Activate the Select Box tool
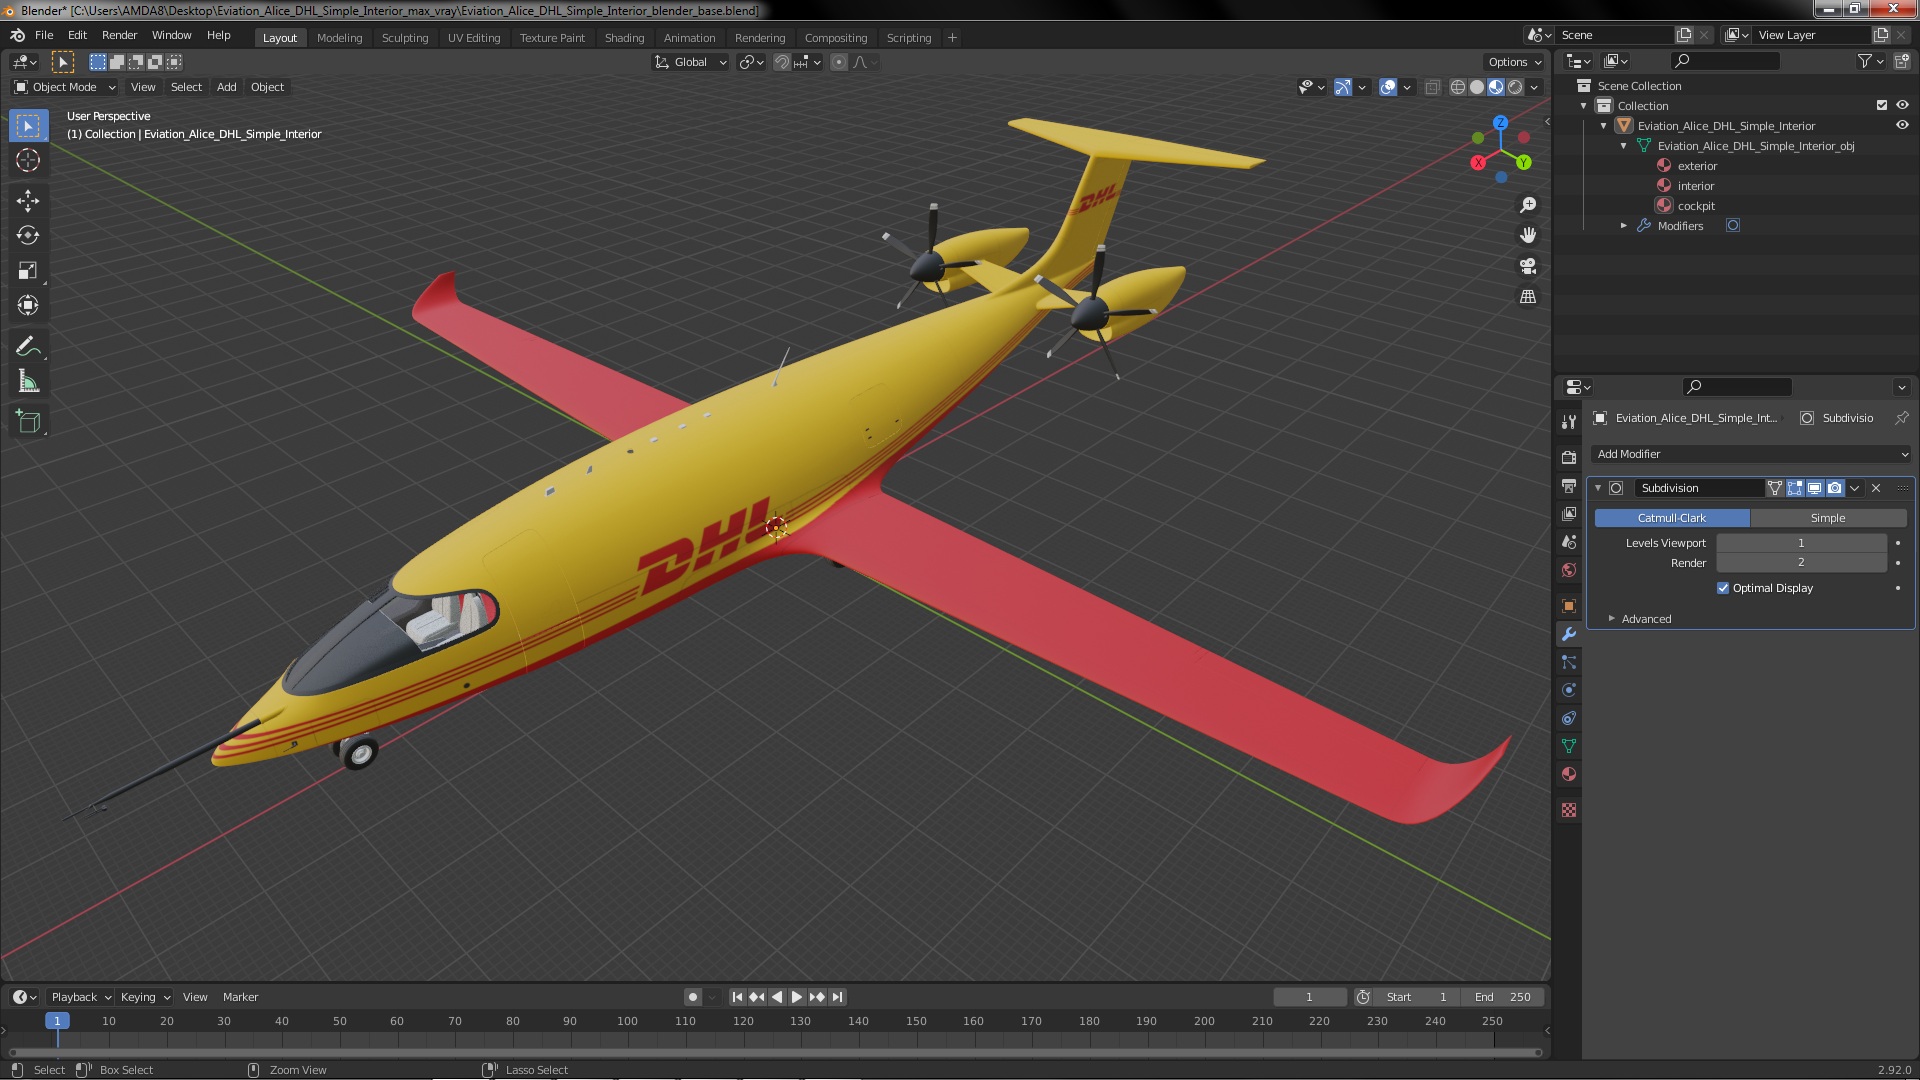Image resolution: width=1920 pixels, height=1080 pixels. coord(28,125)
